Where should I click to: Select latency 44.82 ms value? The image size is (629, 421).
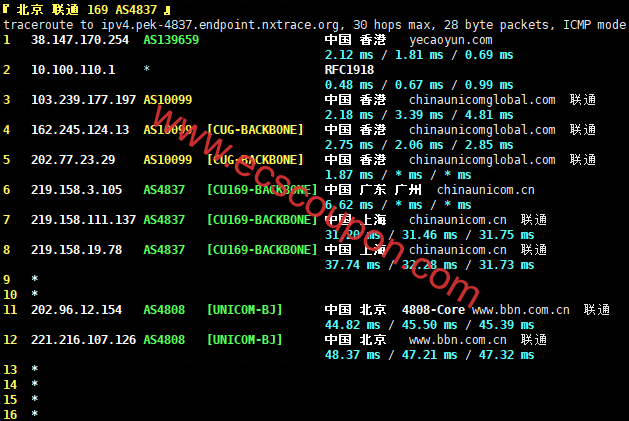[352, 325]
